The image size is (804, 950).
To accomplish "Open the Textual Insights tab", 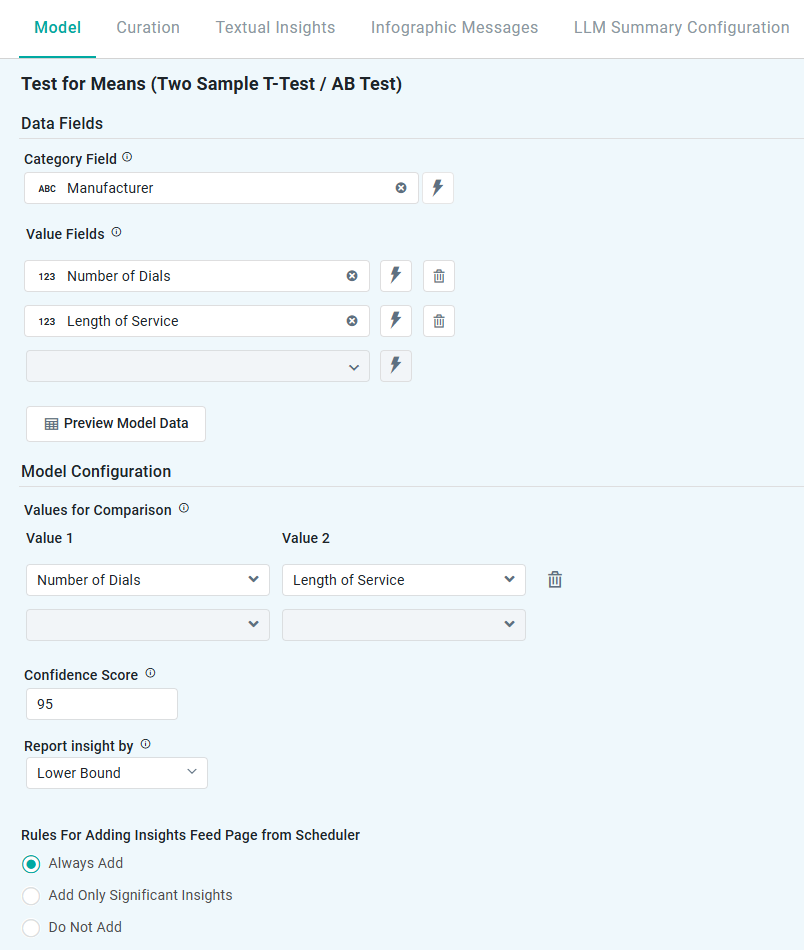I will click(x=275, y=28).
